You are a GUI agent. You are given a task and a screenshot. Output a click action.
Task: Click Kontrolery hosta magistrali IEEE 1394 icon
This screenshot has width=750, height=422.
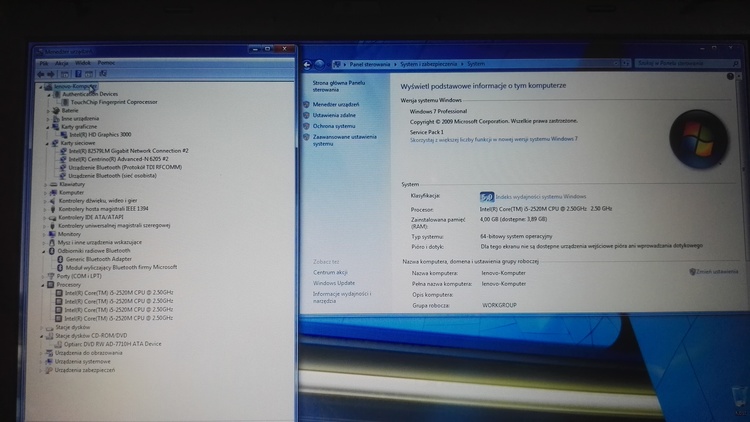(53, 209)
